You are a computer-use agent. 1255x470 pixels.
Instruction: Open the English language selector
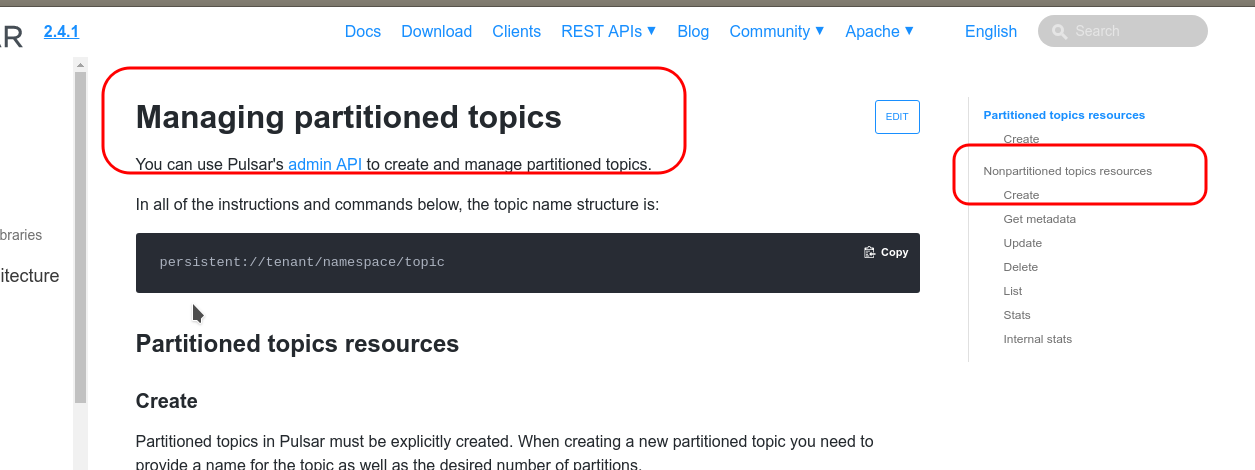click(991, 32)
